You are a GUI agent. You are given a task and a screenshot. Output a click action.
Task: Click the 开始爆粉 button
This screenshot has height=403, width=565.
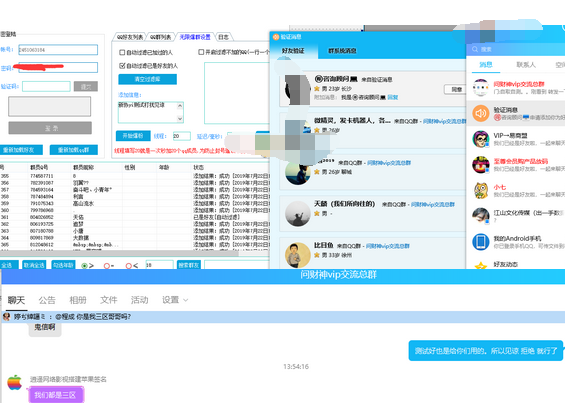133,136
